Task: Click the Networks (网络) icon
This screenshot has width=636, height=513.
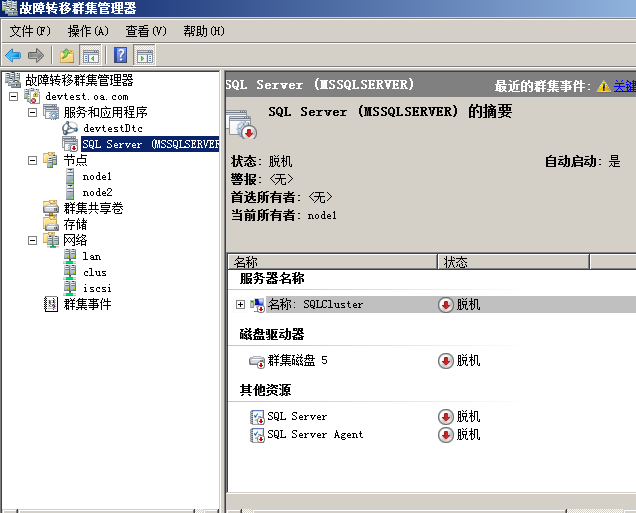Action: (x=52, y=240)
